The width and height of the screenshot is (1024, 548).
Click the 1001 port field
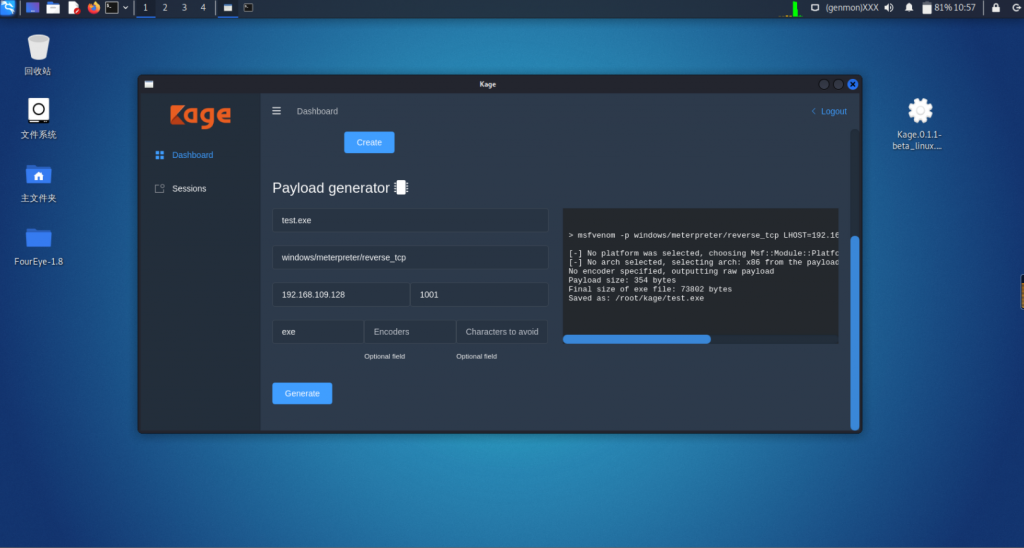479,295
